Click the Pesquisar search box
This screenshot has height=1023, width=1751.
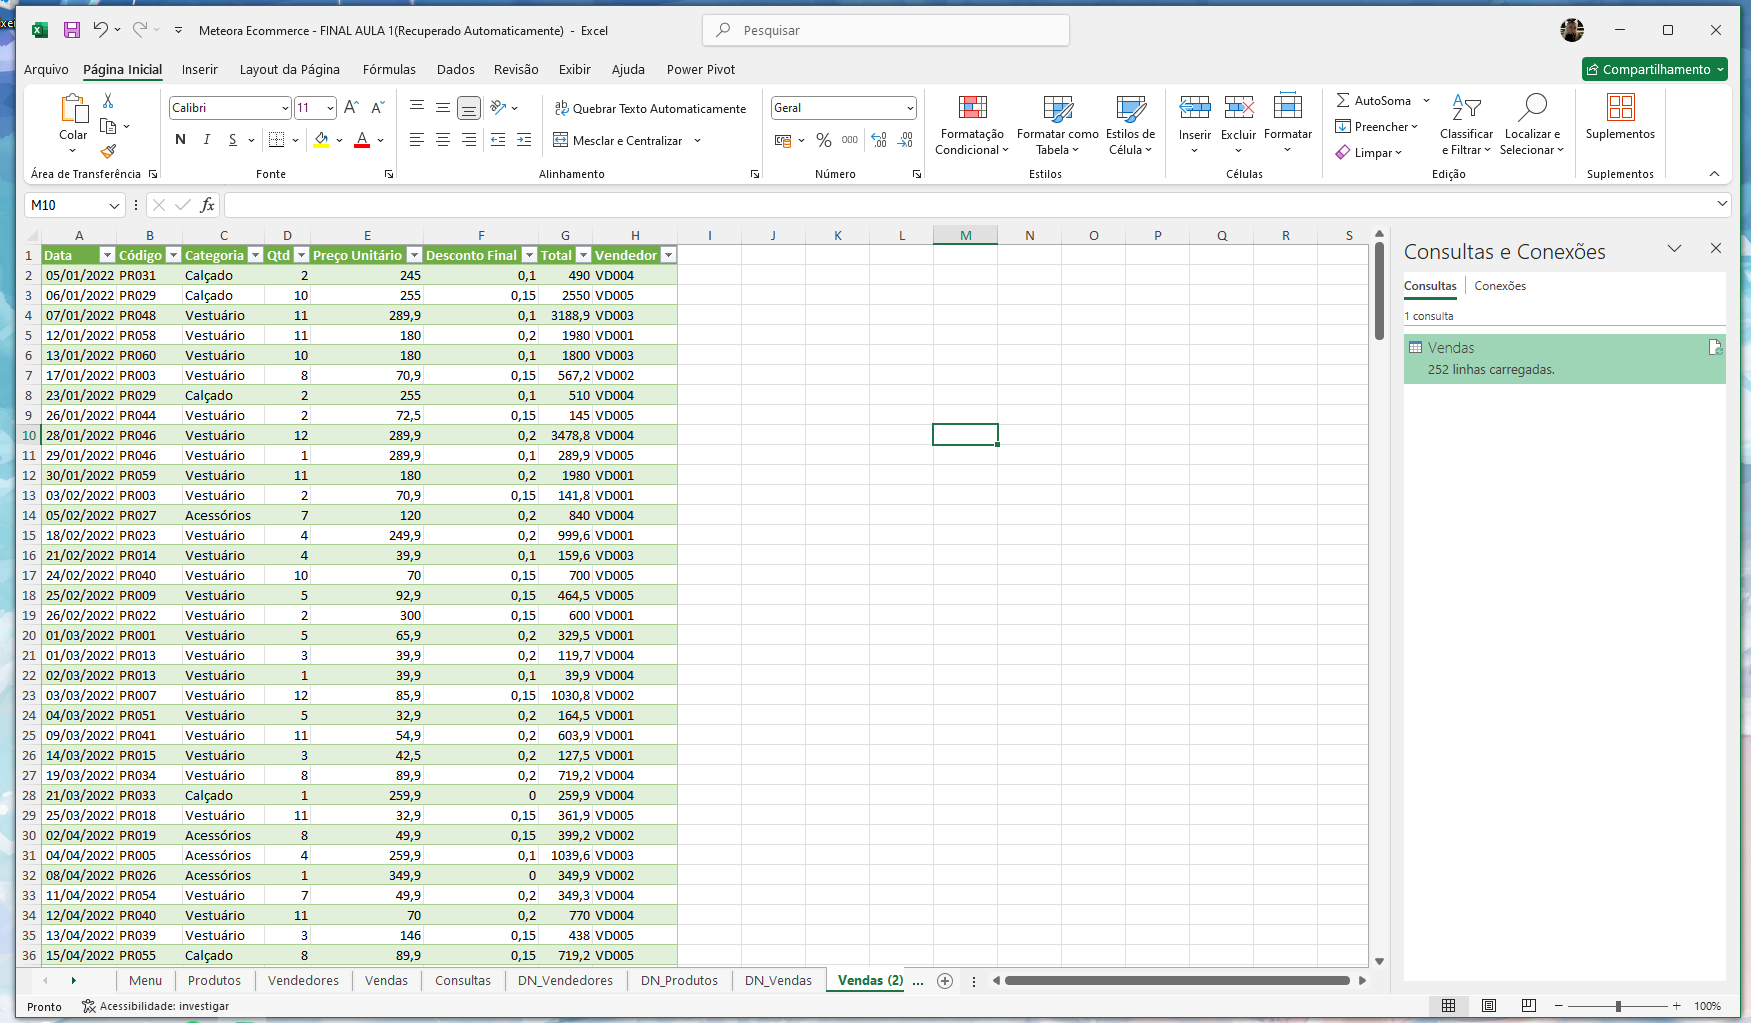point(886,31)
